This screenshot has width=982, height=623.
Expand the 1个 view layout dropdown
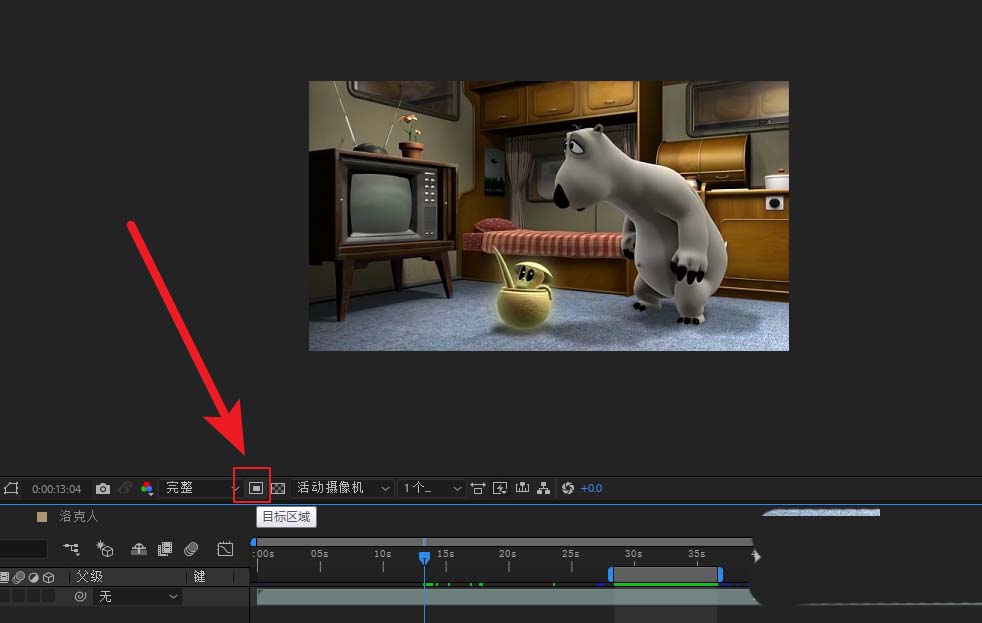pyautogui.click(x=432, y=488)
